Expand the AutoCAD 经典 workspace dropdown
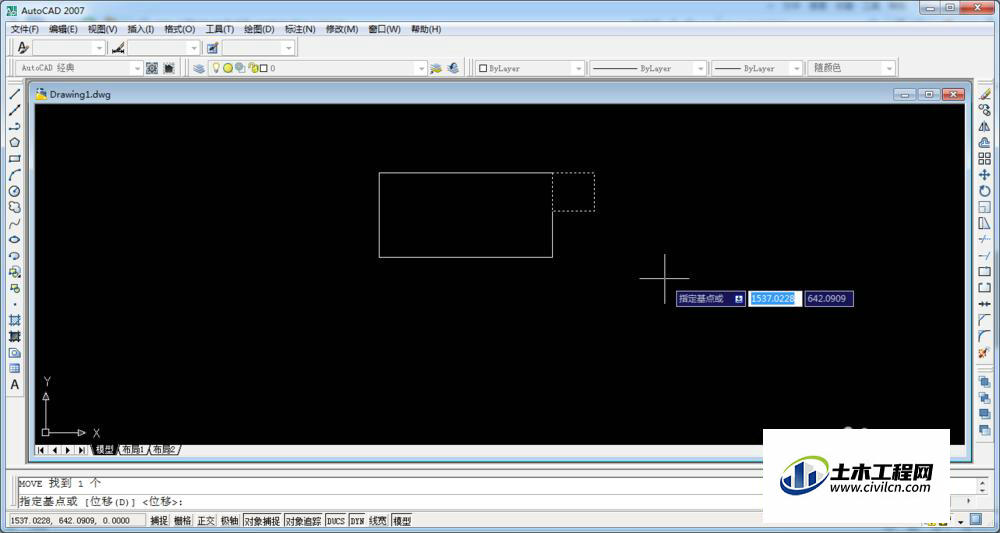The image size is (1000, 533). [x=136, y=68]
